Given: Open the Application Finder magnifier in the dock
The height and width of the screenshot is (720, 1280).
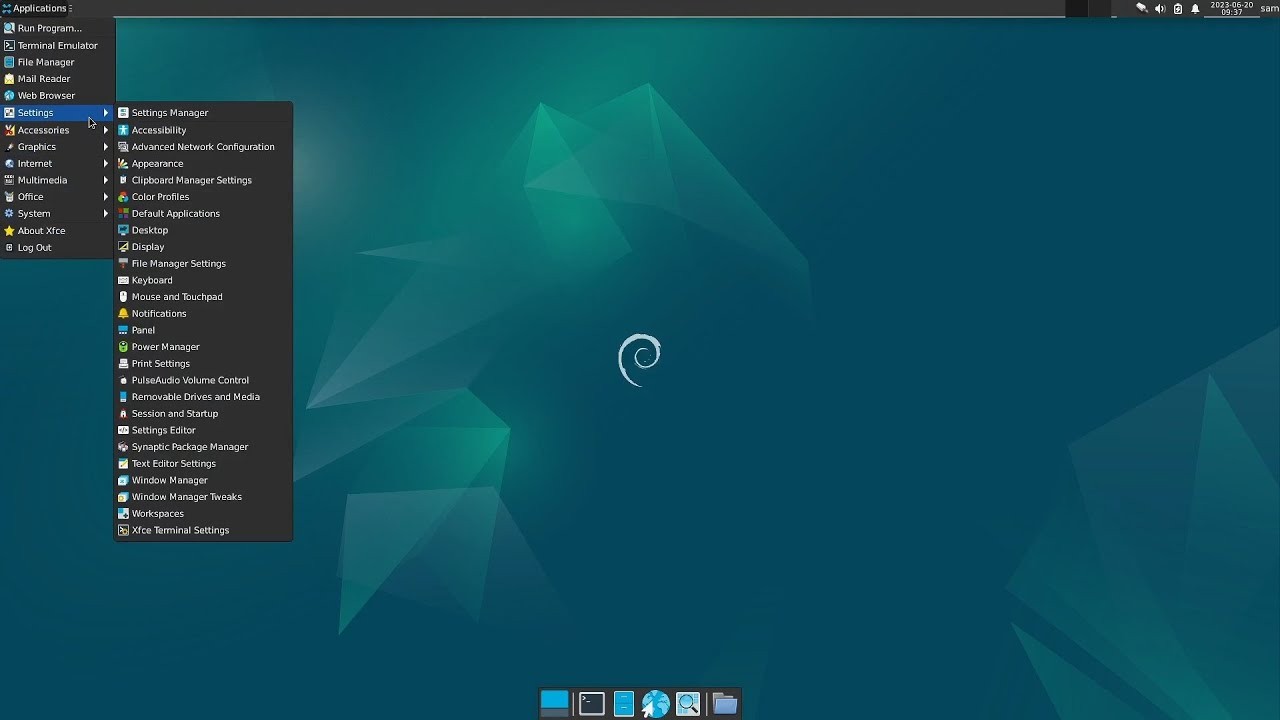Looking at the screenshot, I should [x=688, y=703].
